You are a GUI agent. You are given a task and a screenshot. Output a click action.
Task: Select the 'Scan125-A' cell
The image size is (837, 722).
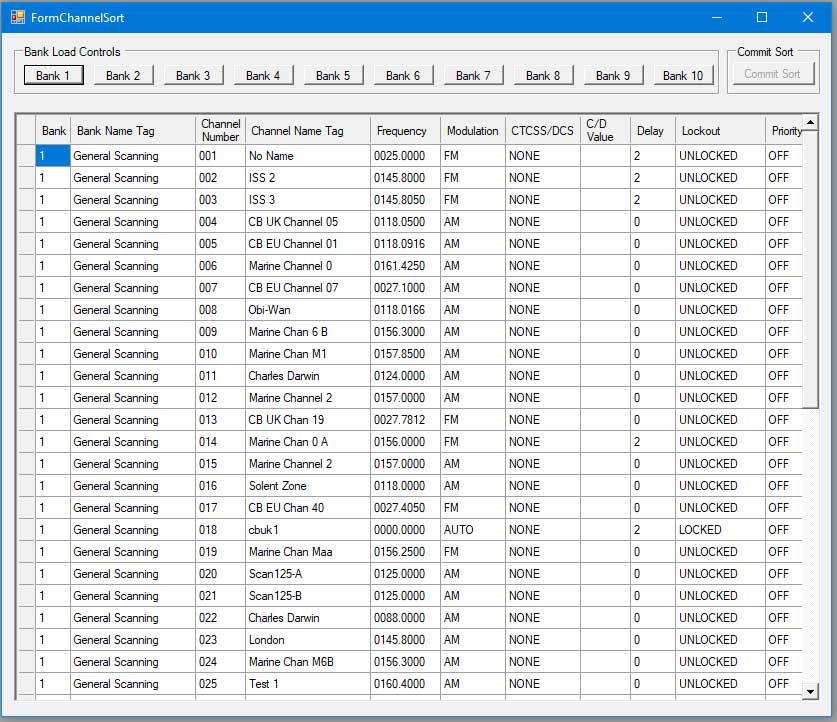point(307,574)
